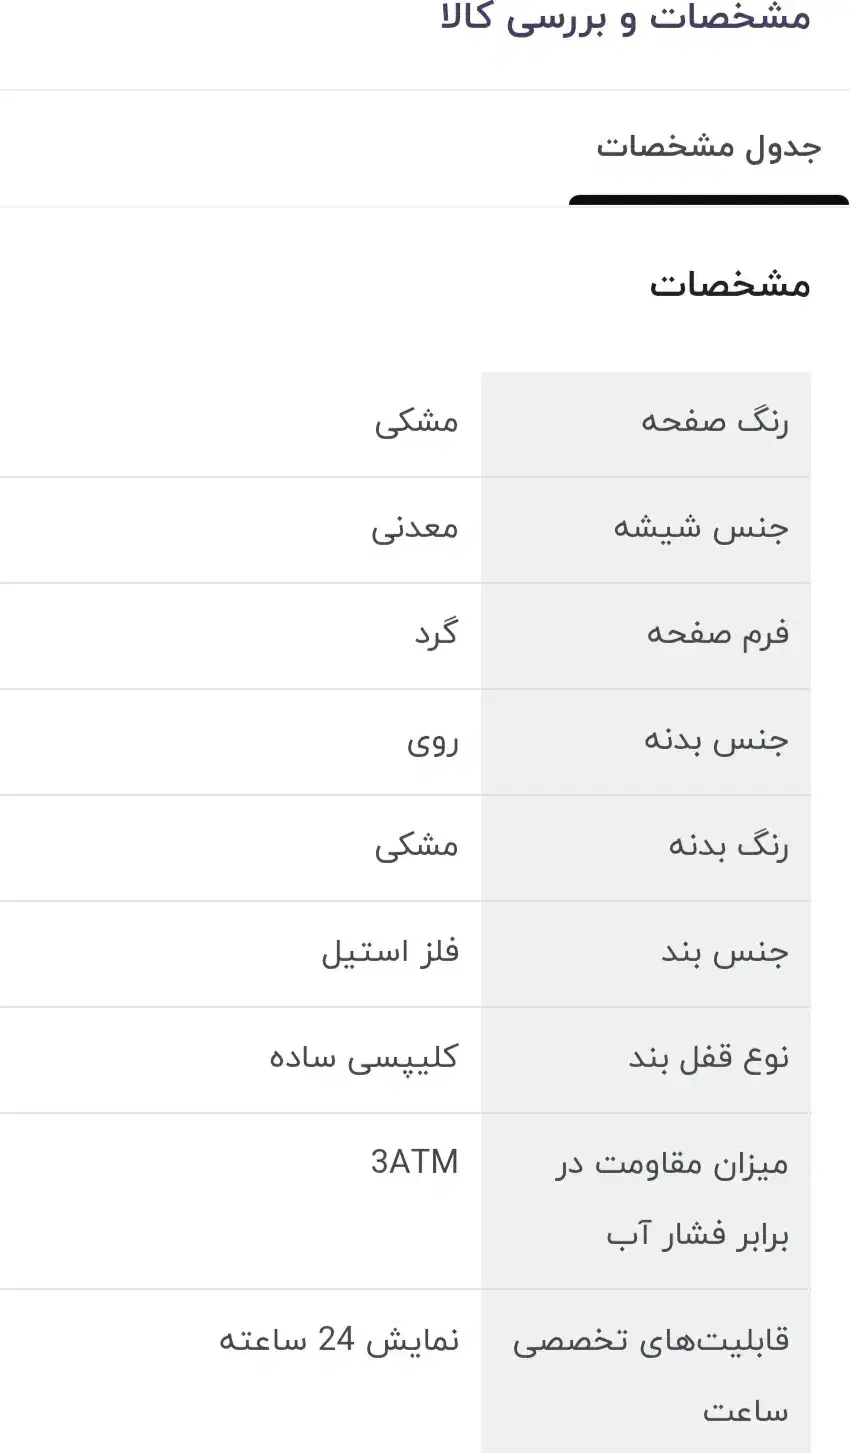Switch to the جدول مشخصات tab
The width and height of the screenshot is (850, 1453).
(x=705, y=147)
